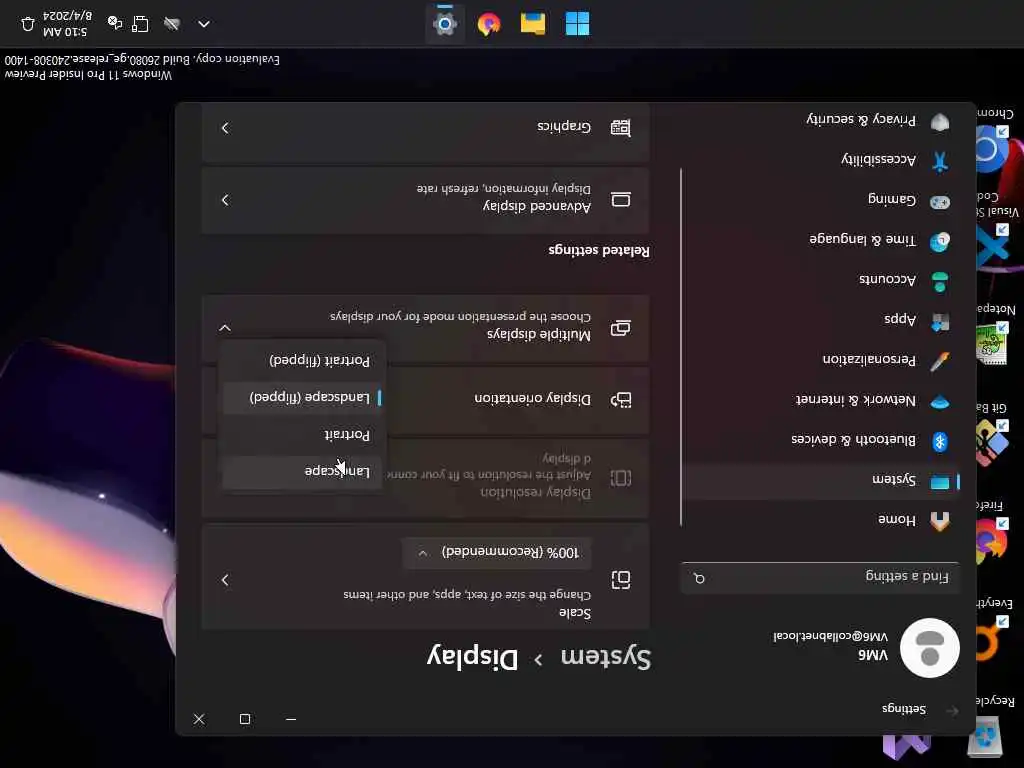Focus the Find a setting search box
Screen dimensions: 1024x768
(820, 577)
